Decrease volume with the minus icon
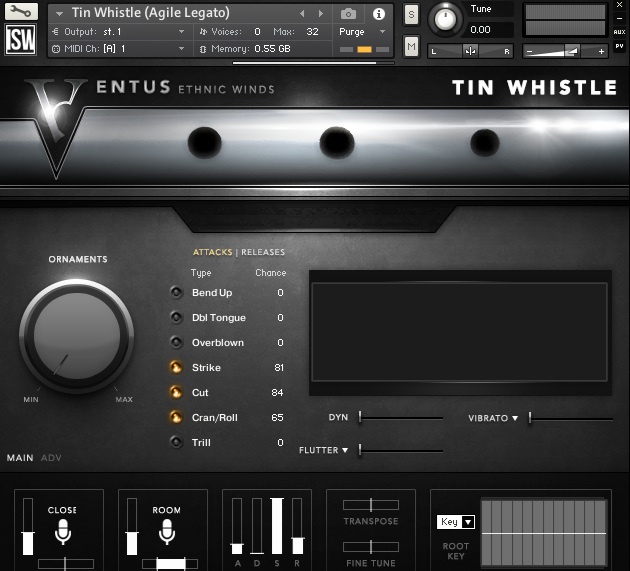Screen dimensions: 630x571 coord(530,51)
